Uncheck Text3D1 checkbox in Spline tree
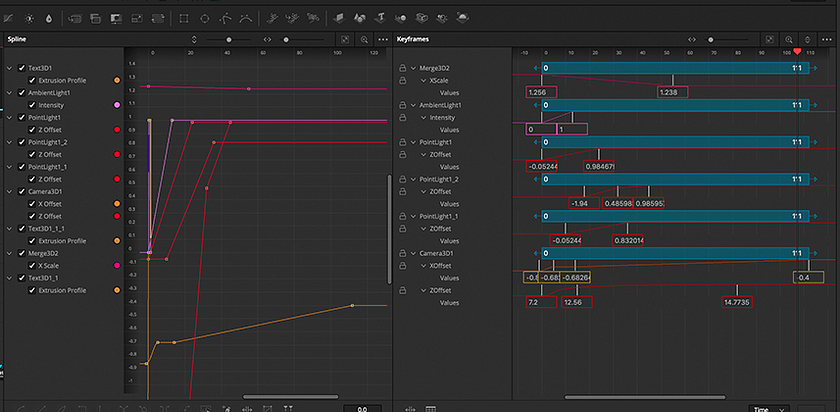The width and height of the screenshot is (840, 412). [x=22, y=68]
